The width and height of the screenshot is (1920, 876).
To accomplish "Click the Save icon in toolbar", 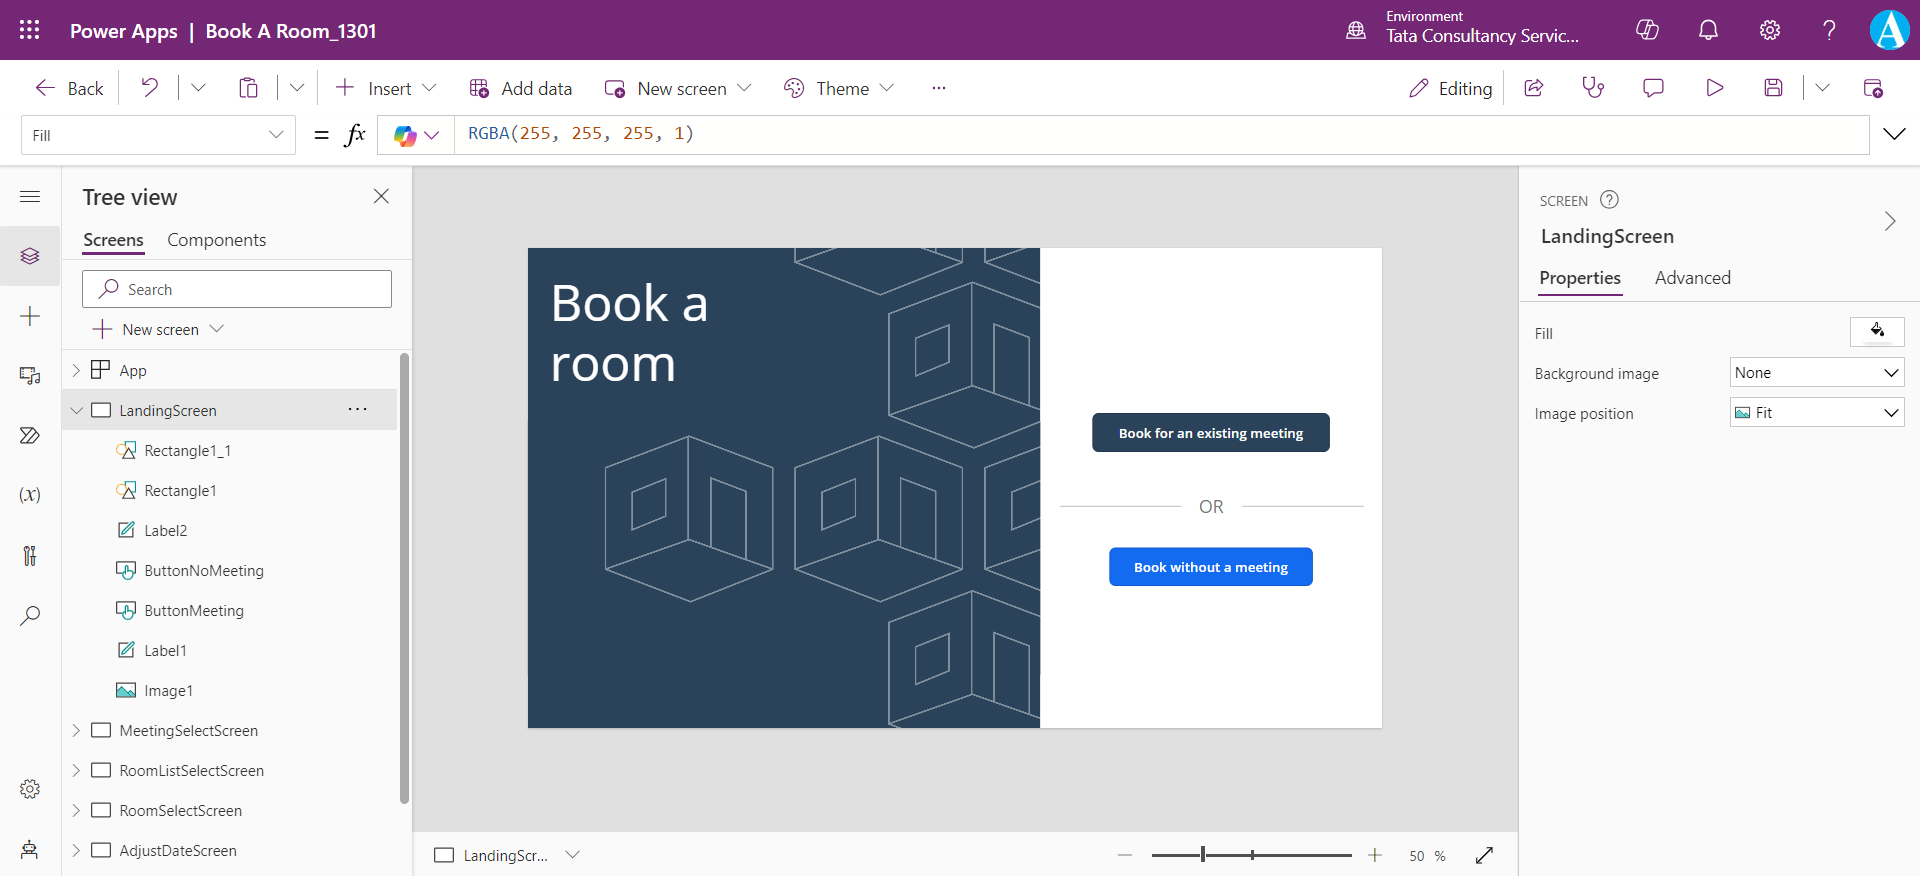I will pyautogui.click(x=1773, y=88).
